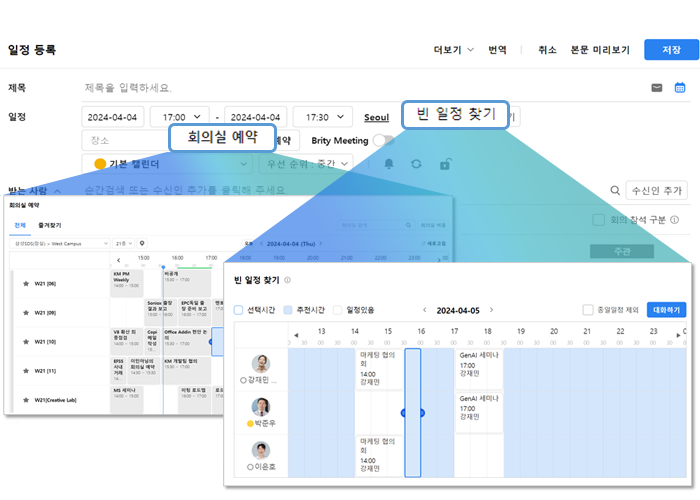Open info icon beside 빈 일정 찾기 heading
Image resolution: width=700 pixels, height=500 pixels.
[288, 280]
